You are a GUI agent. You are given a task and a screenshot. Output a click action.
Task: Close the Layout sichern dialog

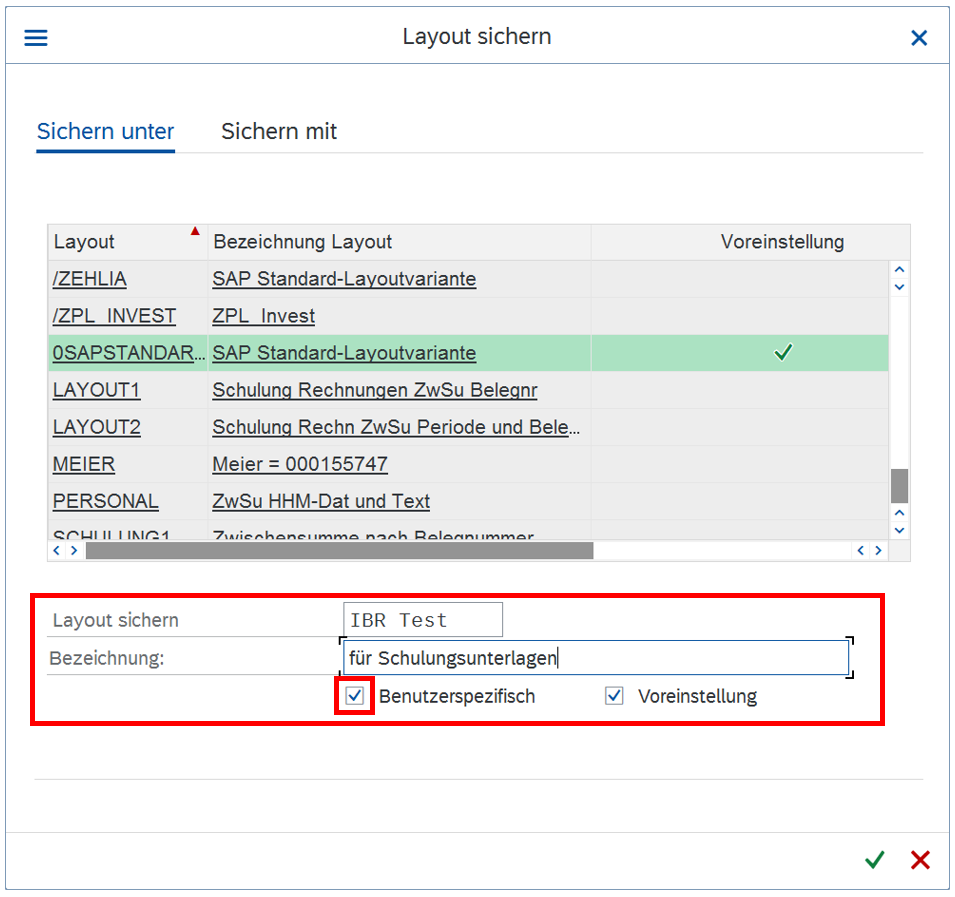click(918, 38)
